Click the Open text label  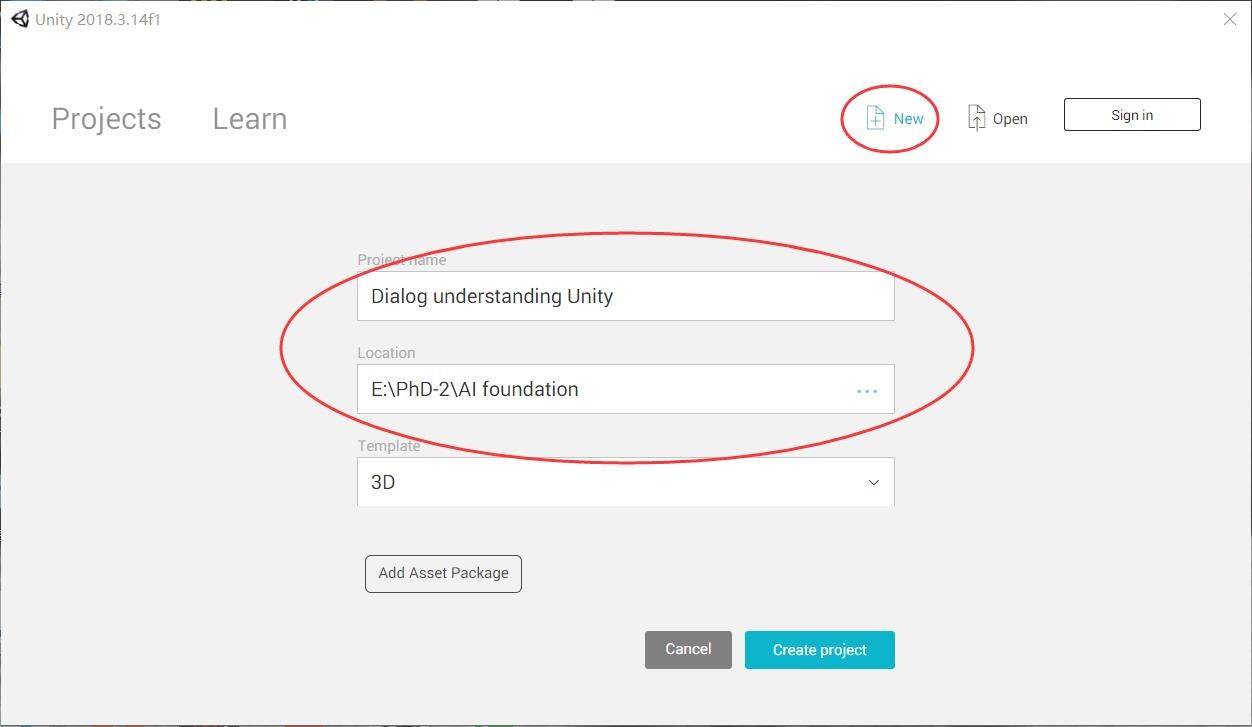point(1010,119)
